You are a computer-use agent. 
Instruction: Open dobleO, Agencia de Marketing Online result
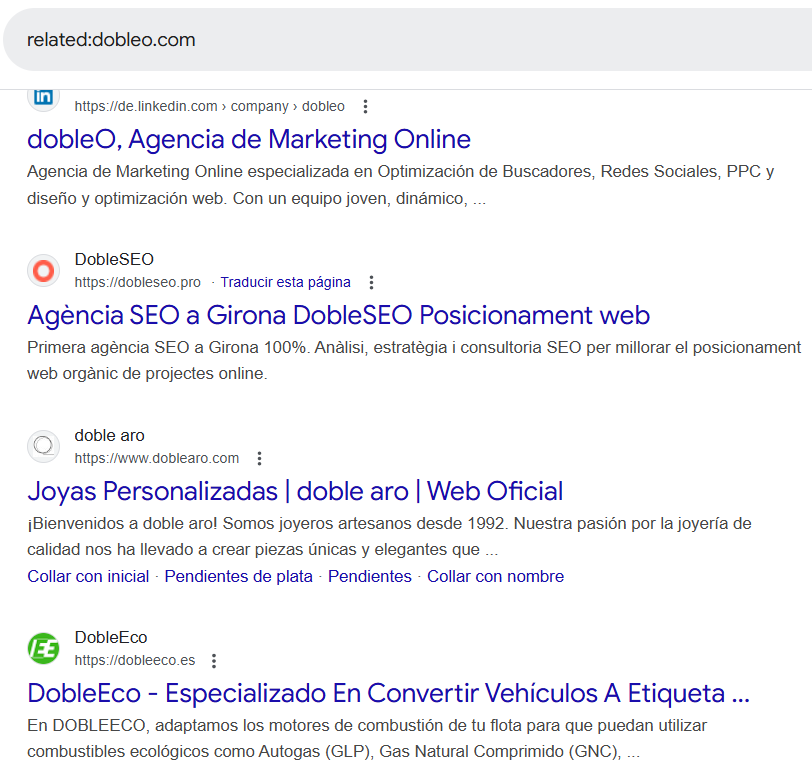[x=249, y=139]
